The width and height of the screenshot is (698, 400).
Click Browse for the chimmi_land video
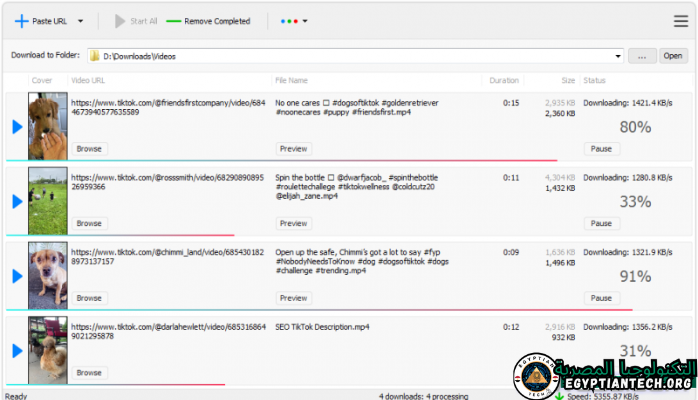(89, 298)
